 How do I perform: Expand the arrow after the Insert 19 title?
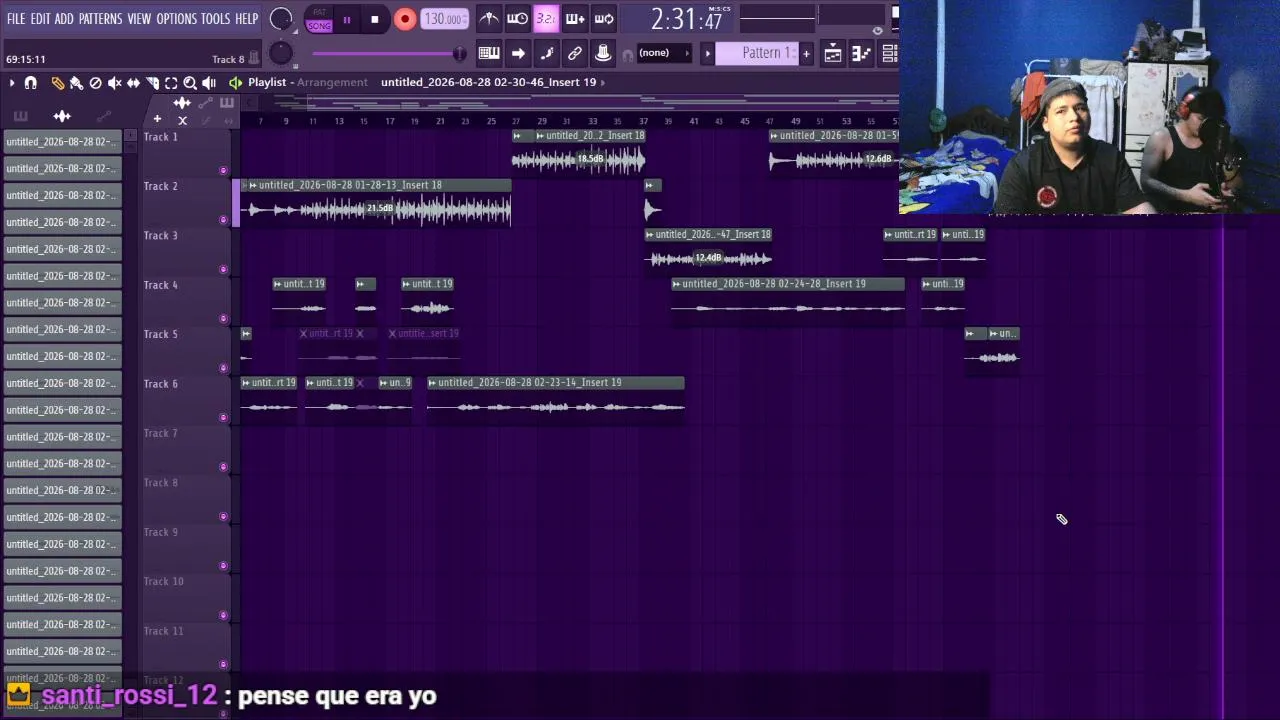pos(604,83)
